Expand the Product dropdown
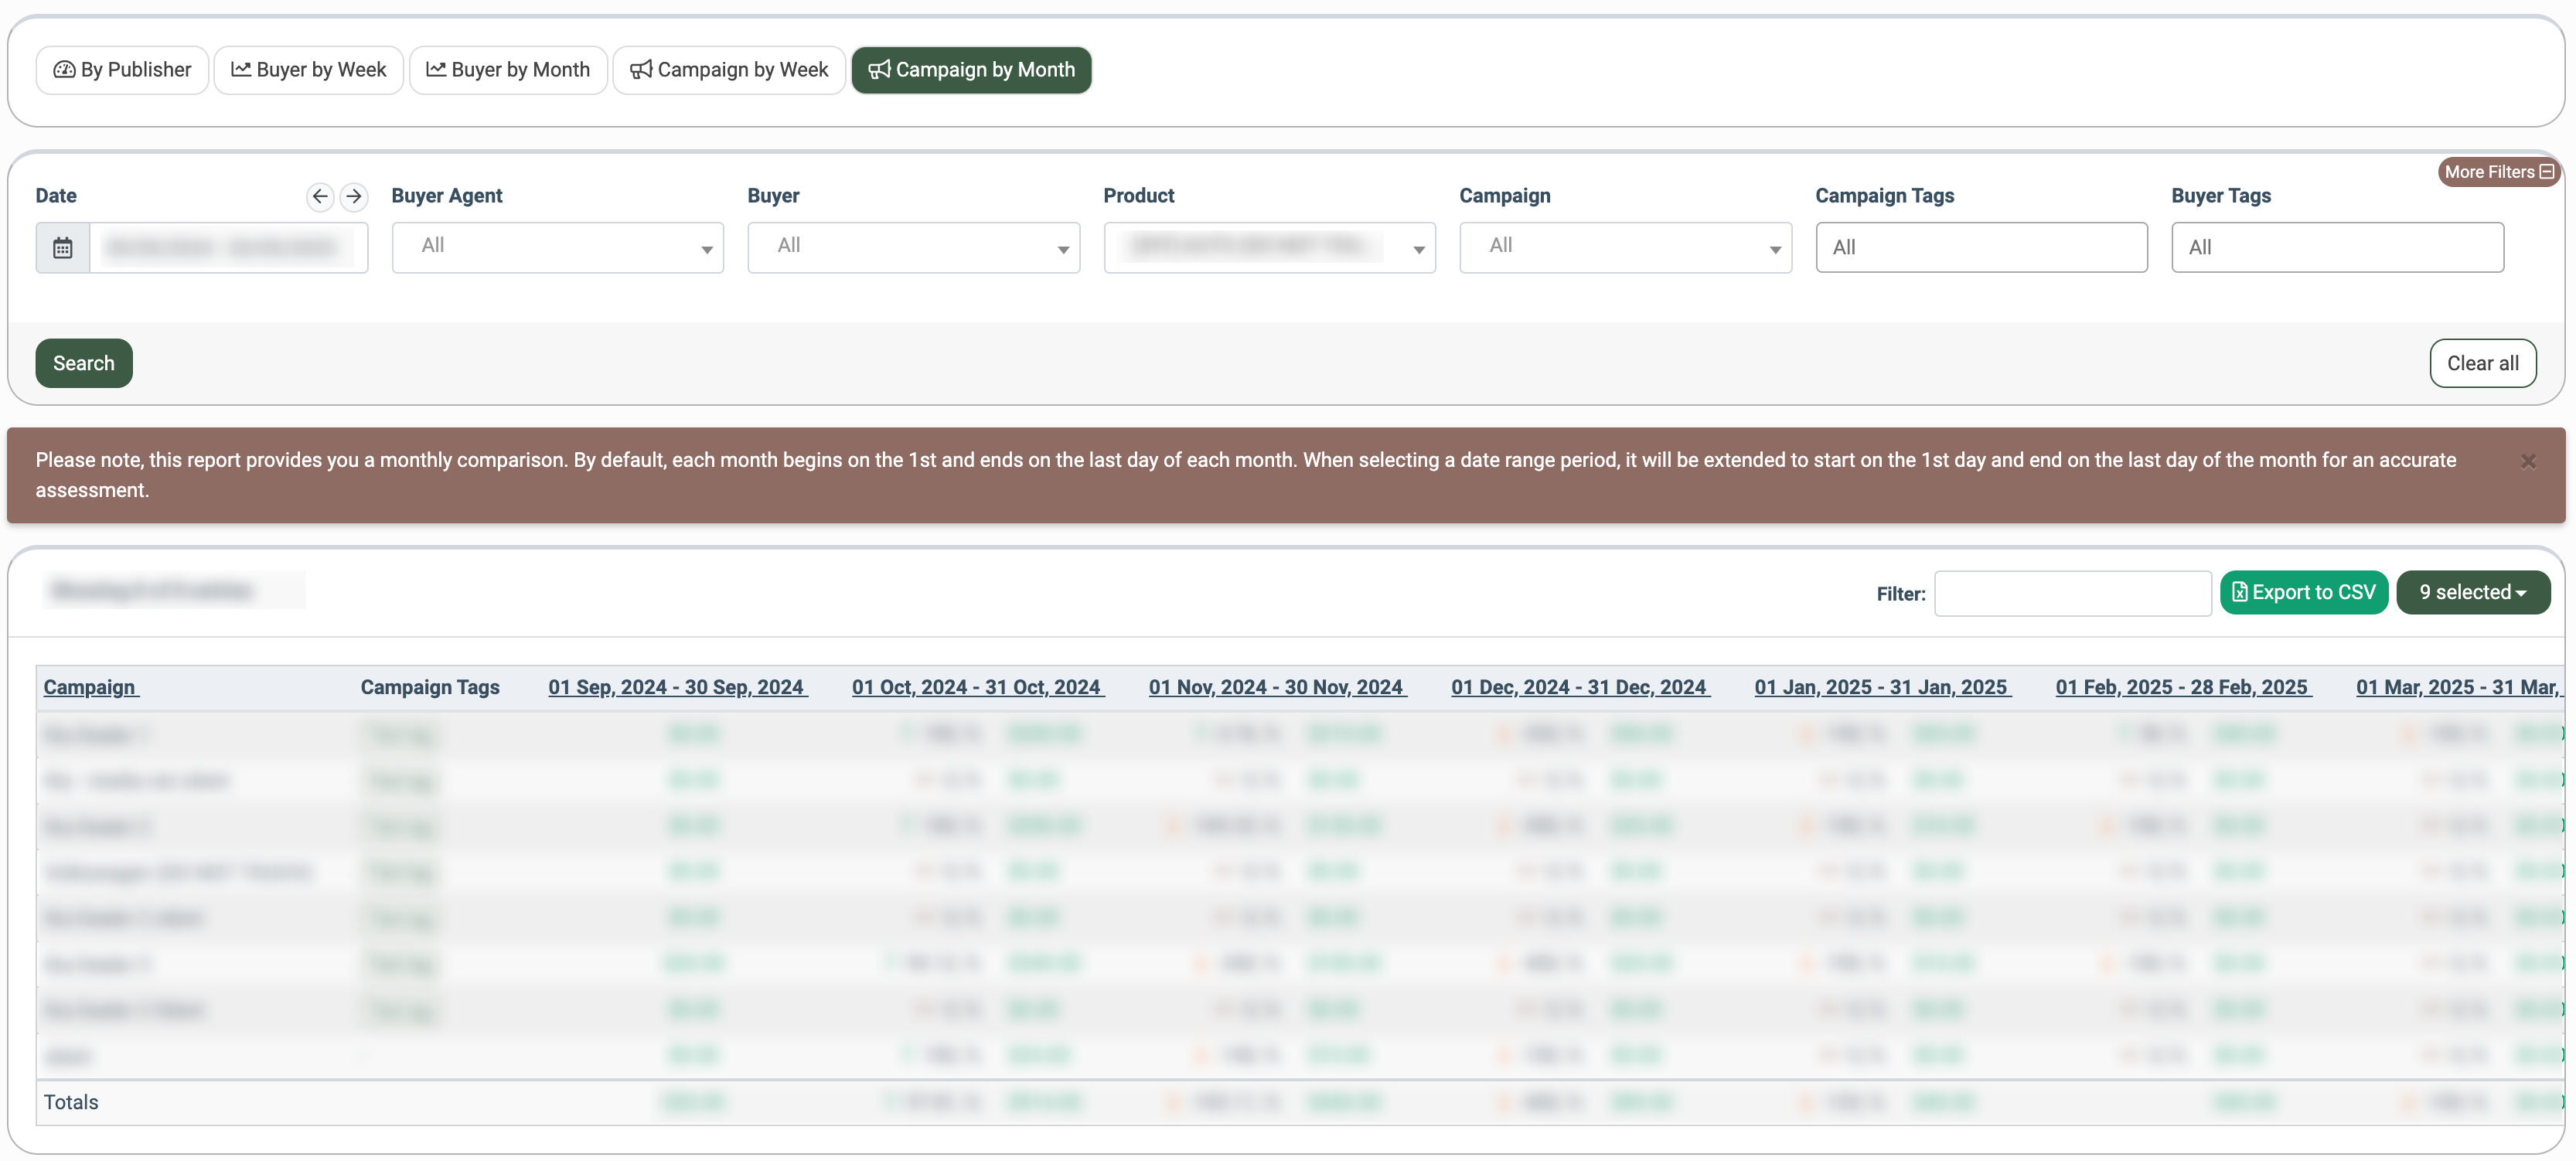This screenshot has height=1161, width=2576. click(1269, 247)
